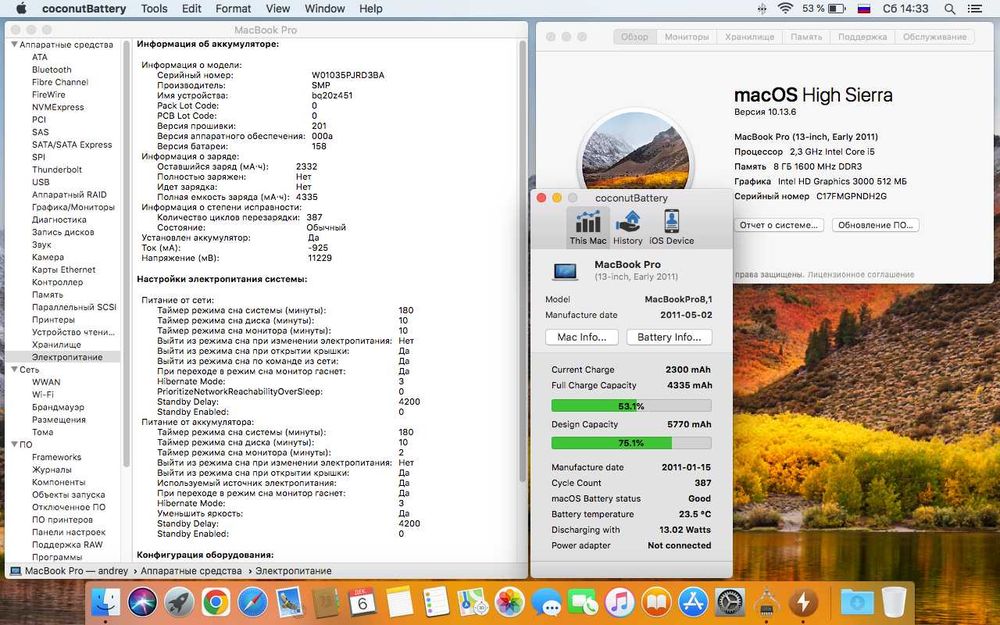Collapse Сеть tree section
The image size is (1000, 625).
14,370
